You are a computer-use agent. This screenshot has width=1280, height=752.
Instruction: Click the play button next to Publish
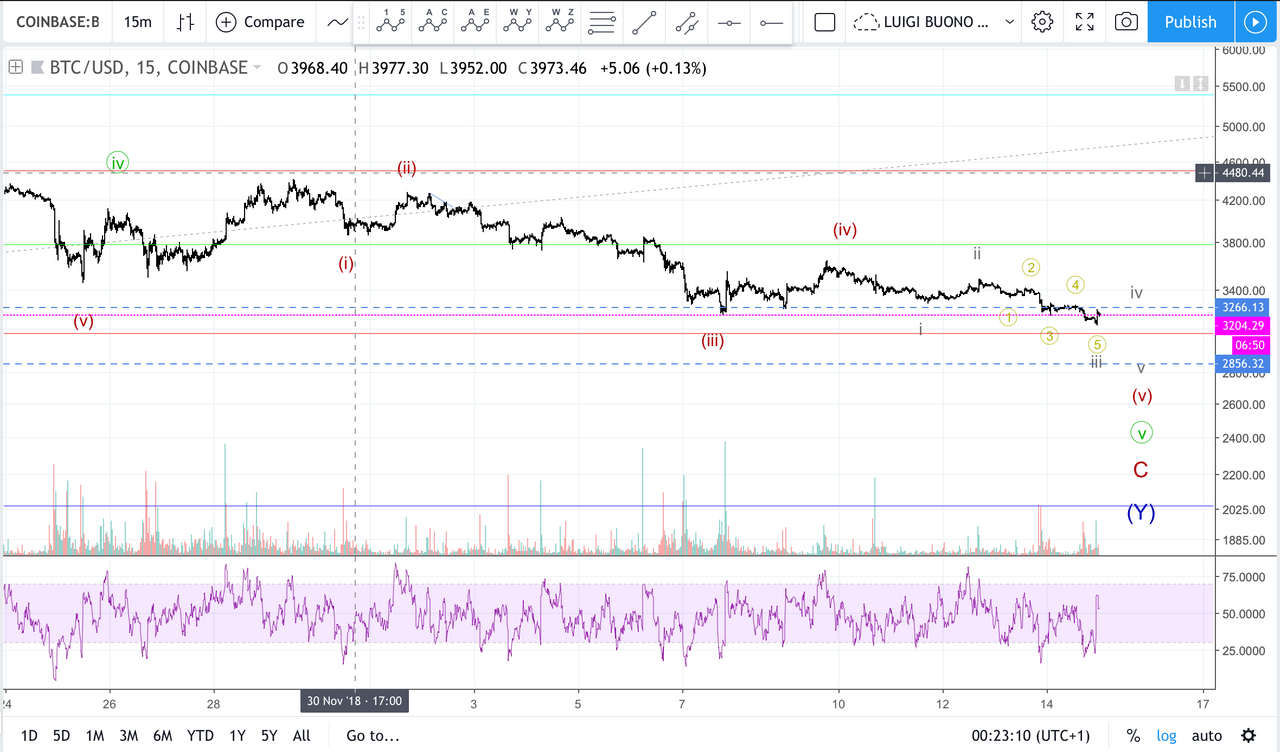[1254, 22]
